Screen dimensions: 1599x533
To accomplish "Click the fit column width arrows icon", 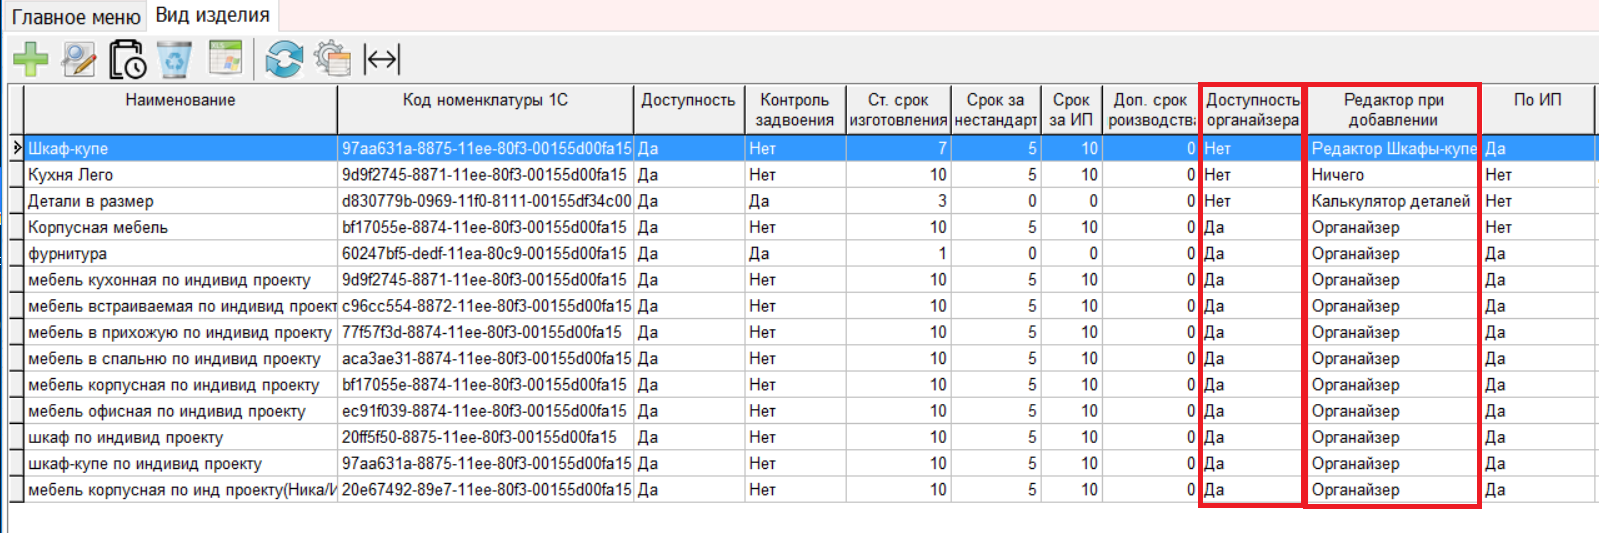I will click(x=381, y=60).
